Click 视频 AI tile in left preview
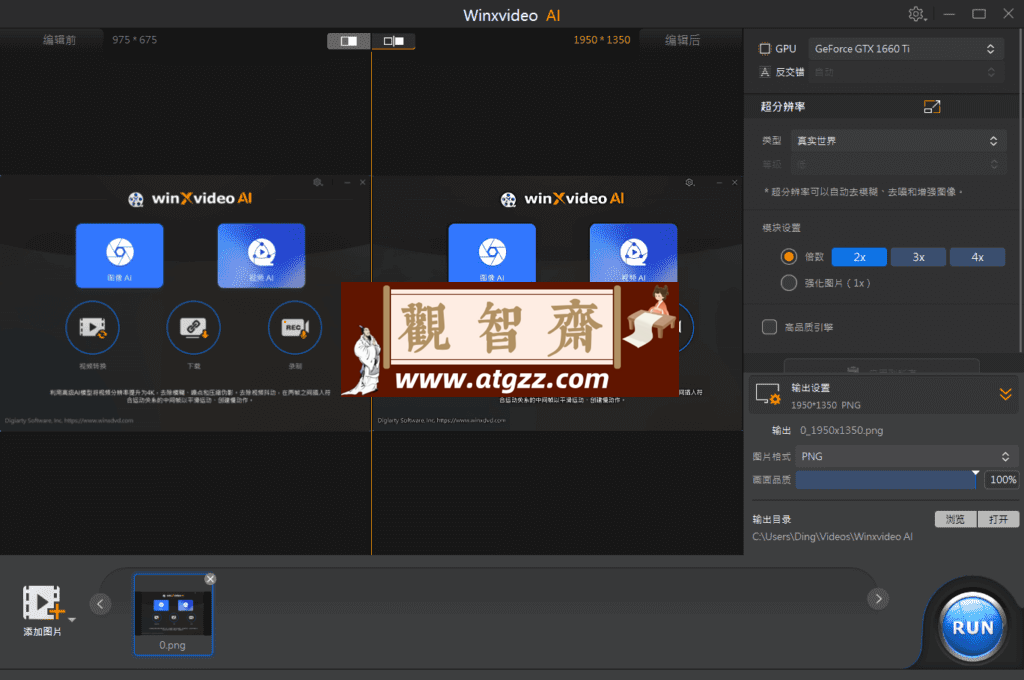This screenshot has width=1024, height=680. point(261,255)
